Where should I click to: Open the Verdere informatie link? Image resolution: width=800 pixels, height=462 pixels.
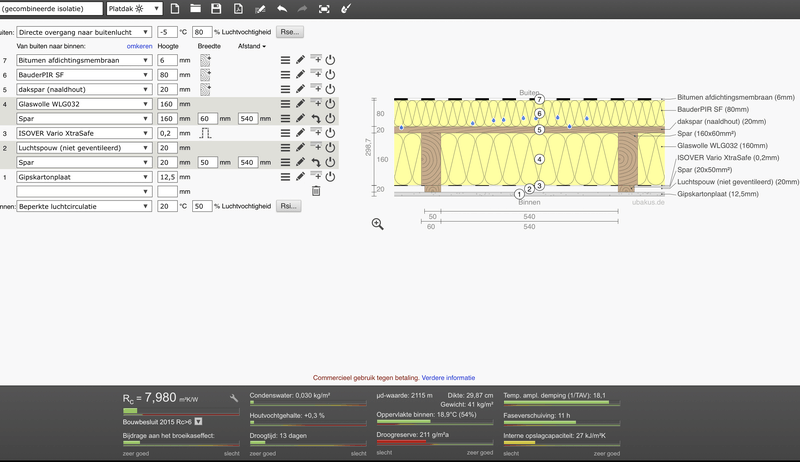point(448,378)
